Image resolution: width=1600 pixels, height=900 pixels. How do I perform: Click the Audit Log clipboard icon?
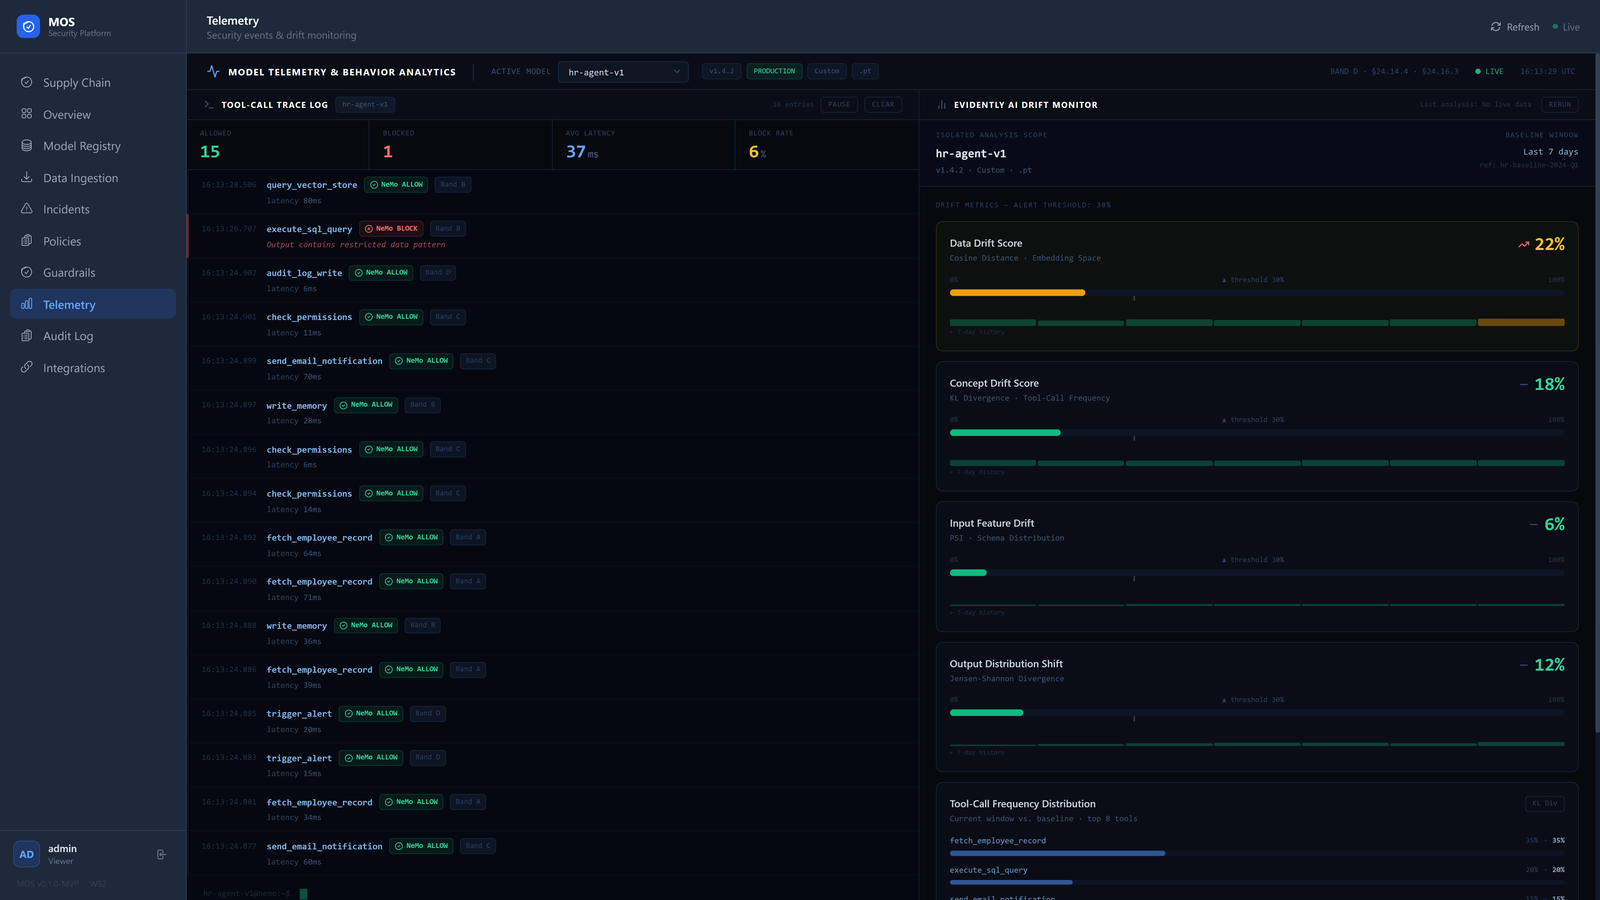pyautogui.click(x=27, y=336)
